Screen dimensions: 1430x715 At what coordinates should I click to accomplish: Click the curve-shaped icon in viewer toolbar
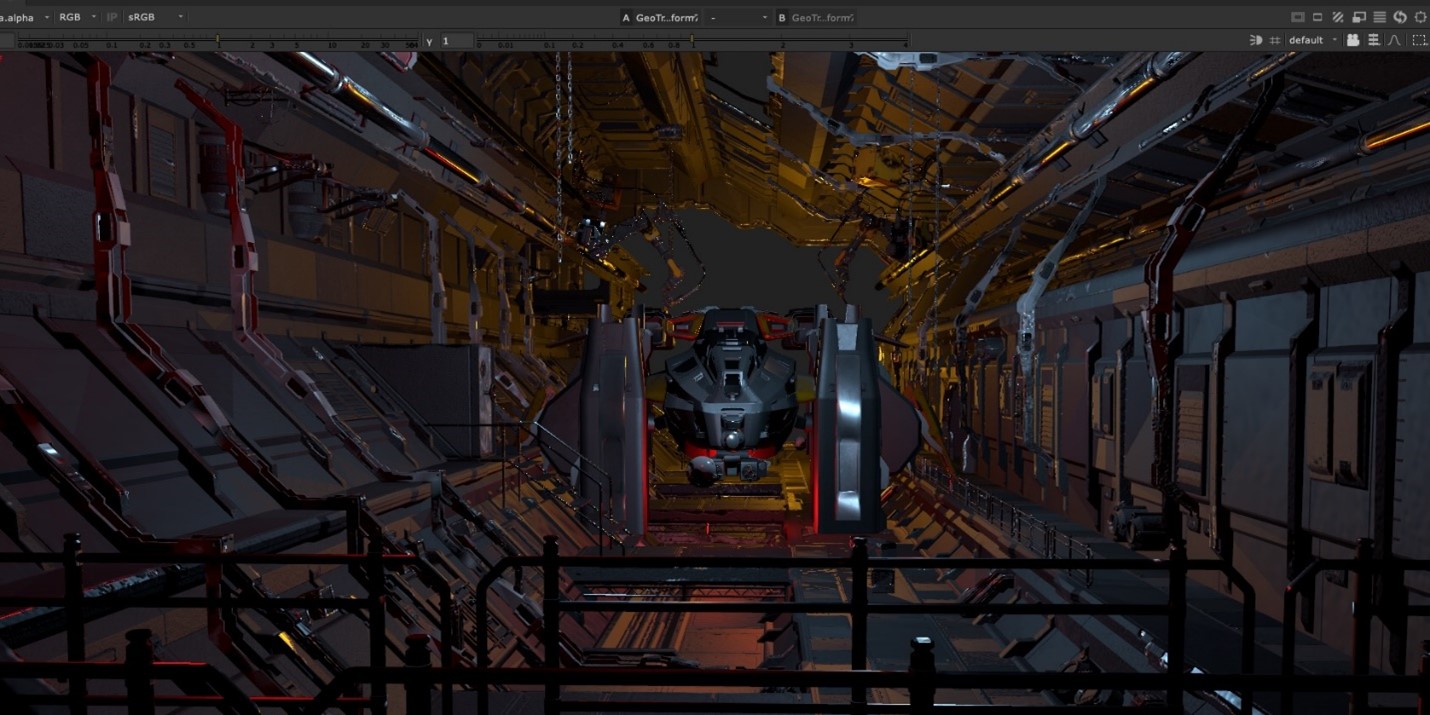pyautogui.click(x=1395, y=40)
